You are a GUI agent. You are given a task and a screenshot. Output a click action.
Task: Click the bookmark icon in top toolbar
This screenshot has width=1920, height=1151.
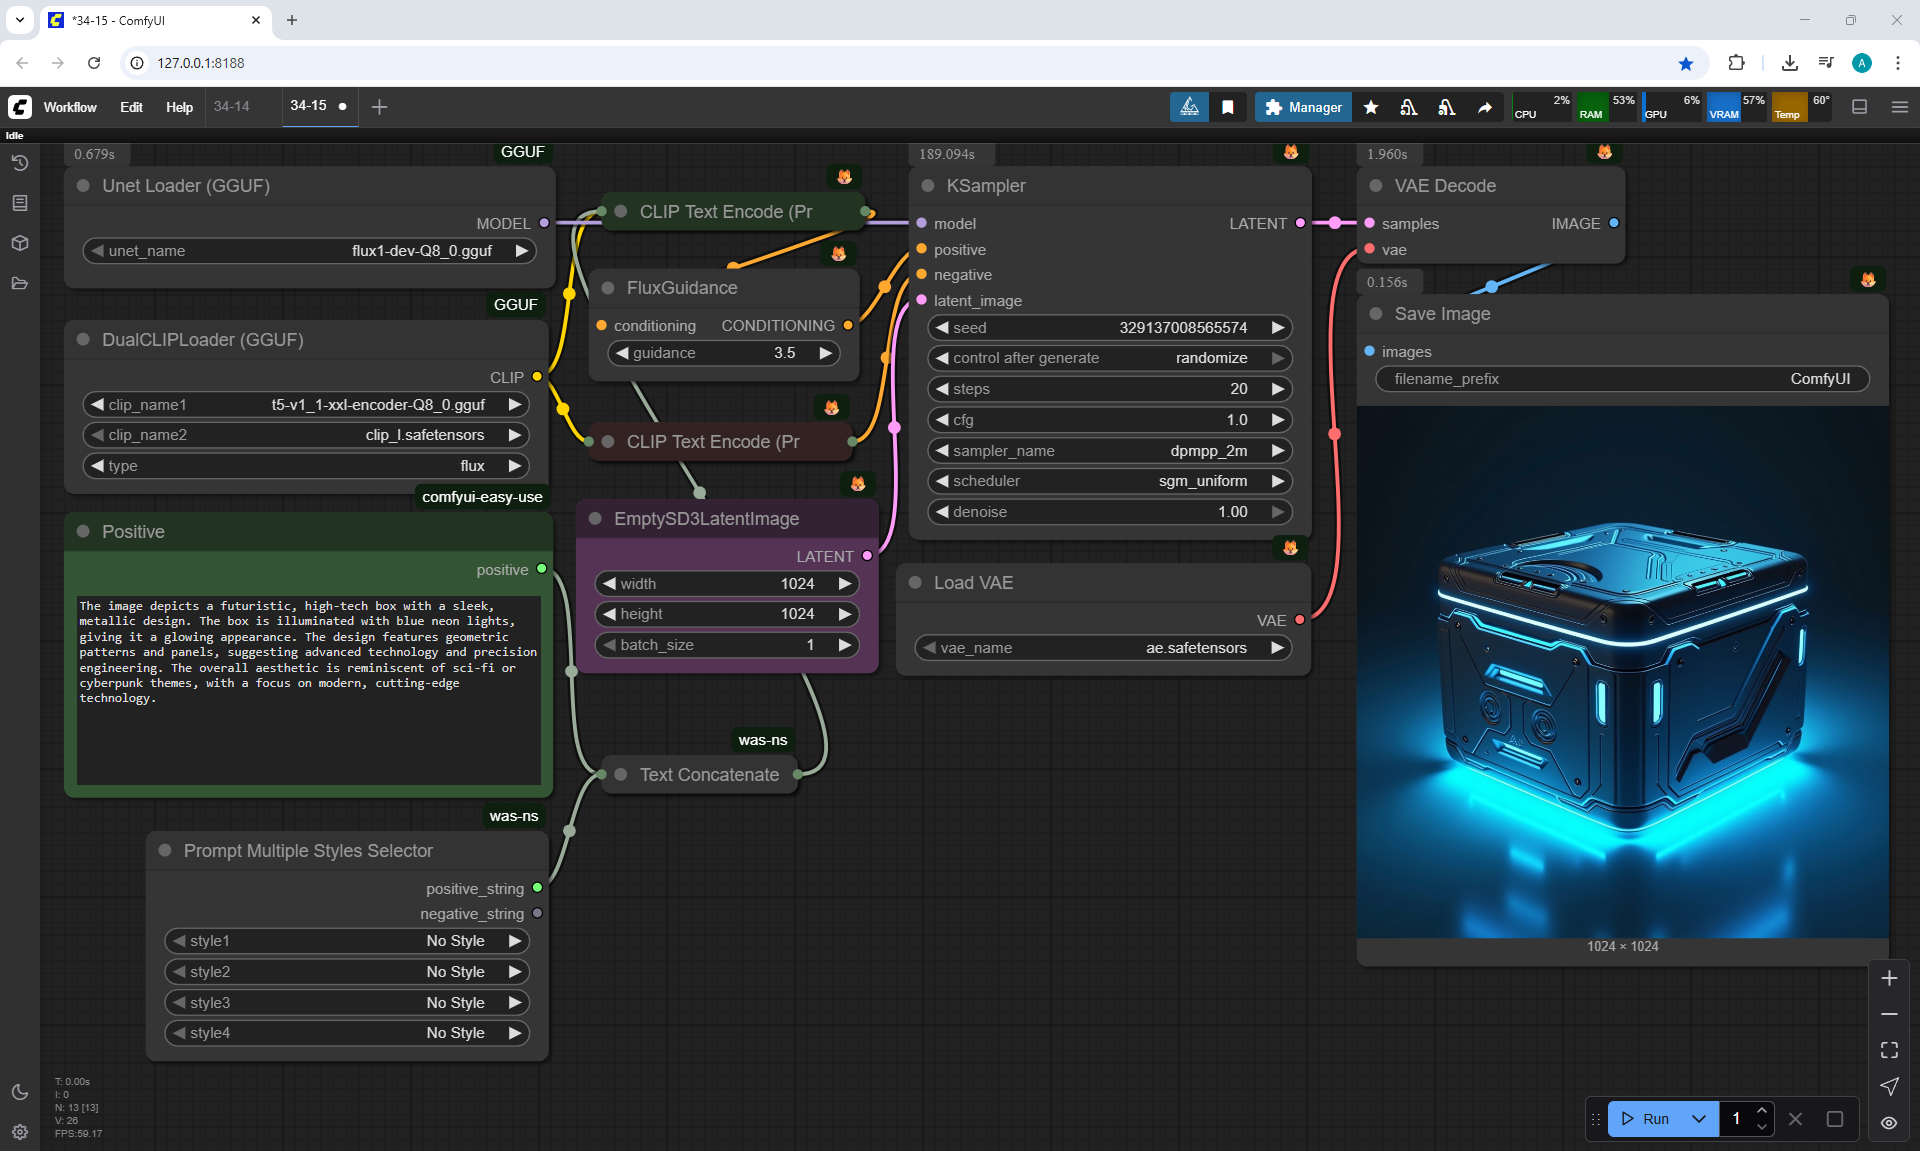[x=1228, y=107]
